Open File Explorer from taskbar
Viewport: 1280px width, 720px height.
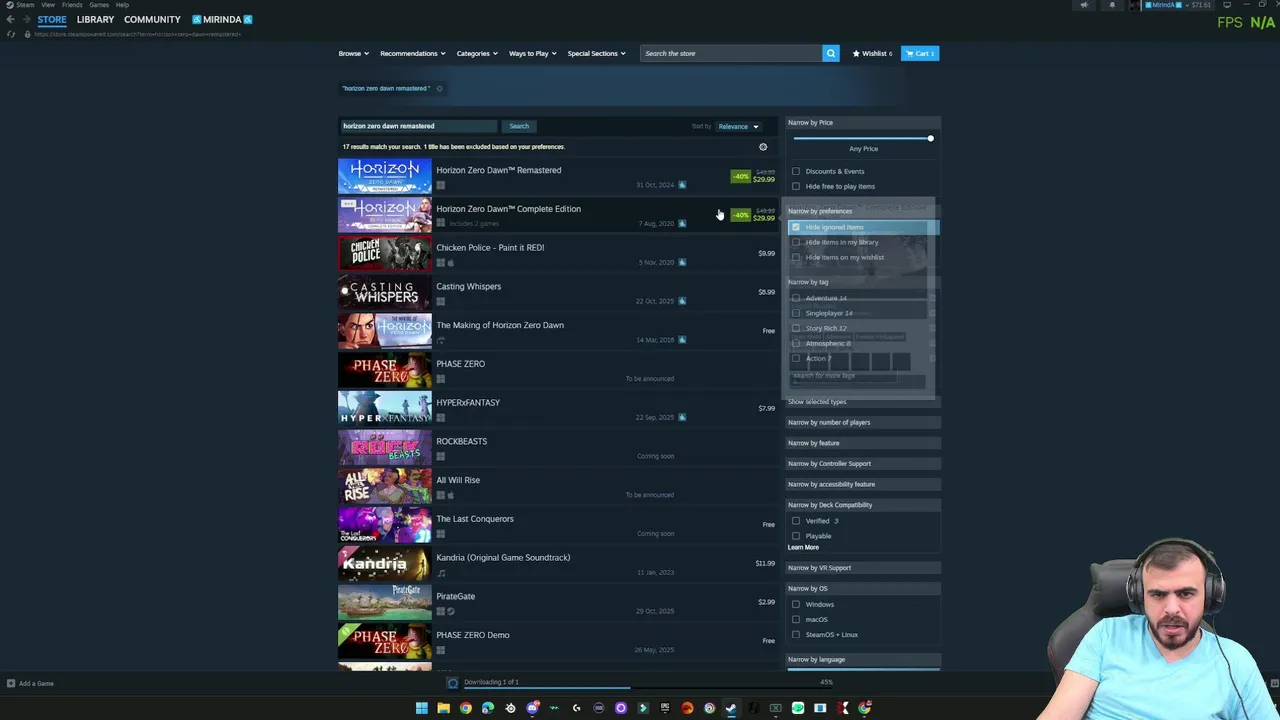tap(443, 708)
